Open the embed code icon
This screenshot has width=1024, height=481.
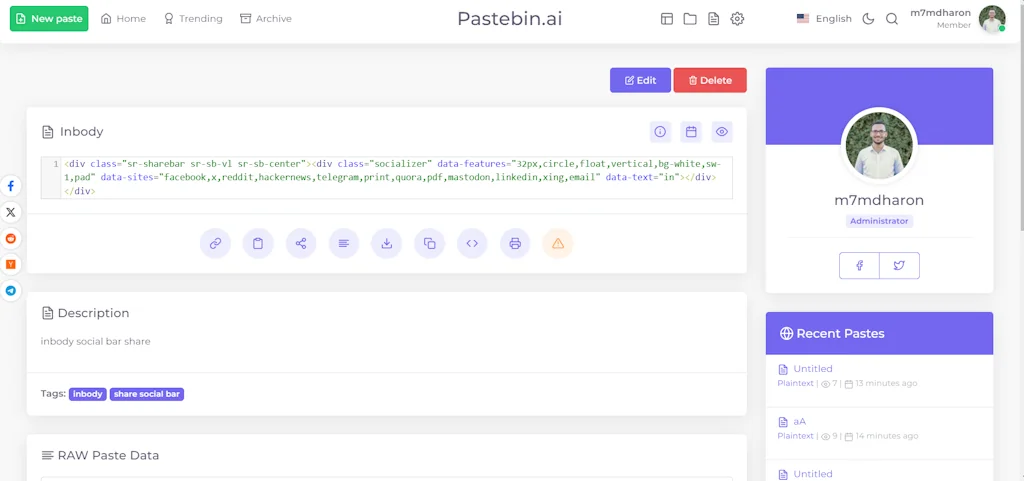[x=472, y=243]
